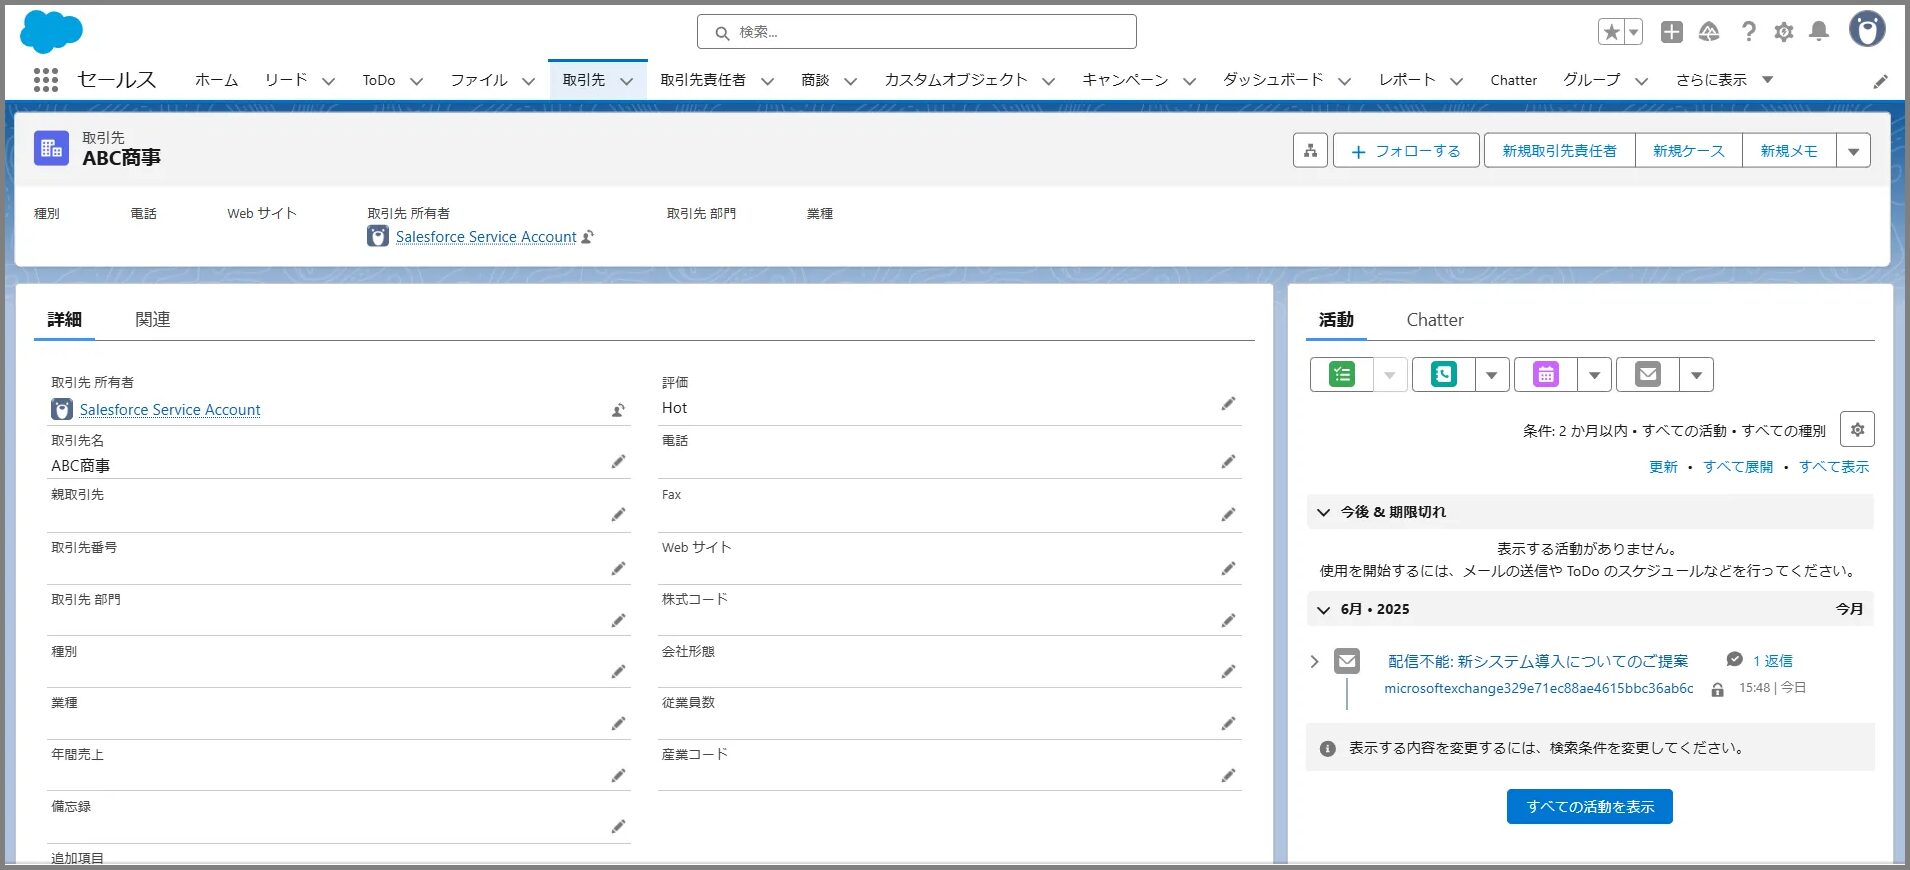Open Salesforce Service Account owner link in details
1910x870 pixels.
[x=170, y=410]
